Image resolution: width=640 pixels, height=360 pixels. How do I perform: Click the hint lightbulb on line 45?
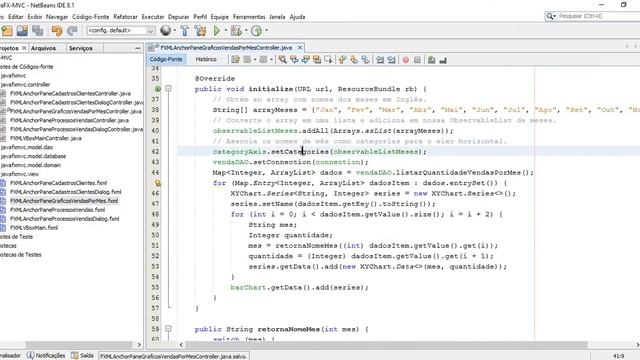pyautogui.click(x=158, y=183)
